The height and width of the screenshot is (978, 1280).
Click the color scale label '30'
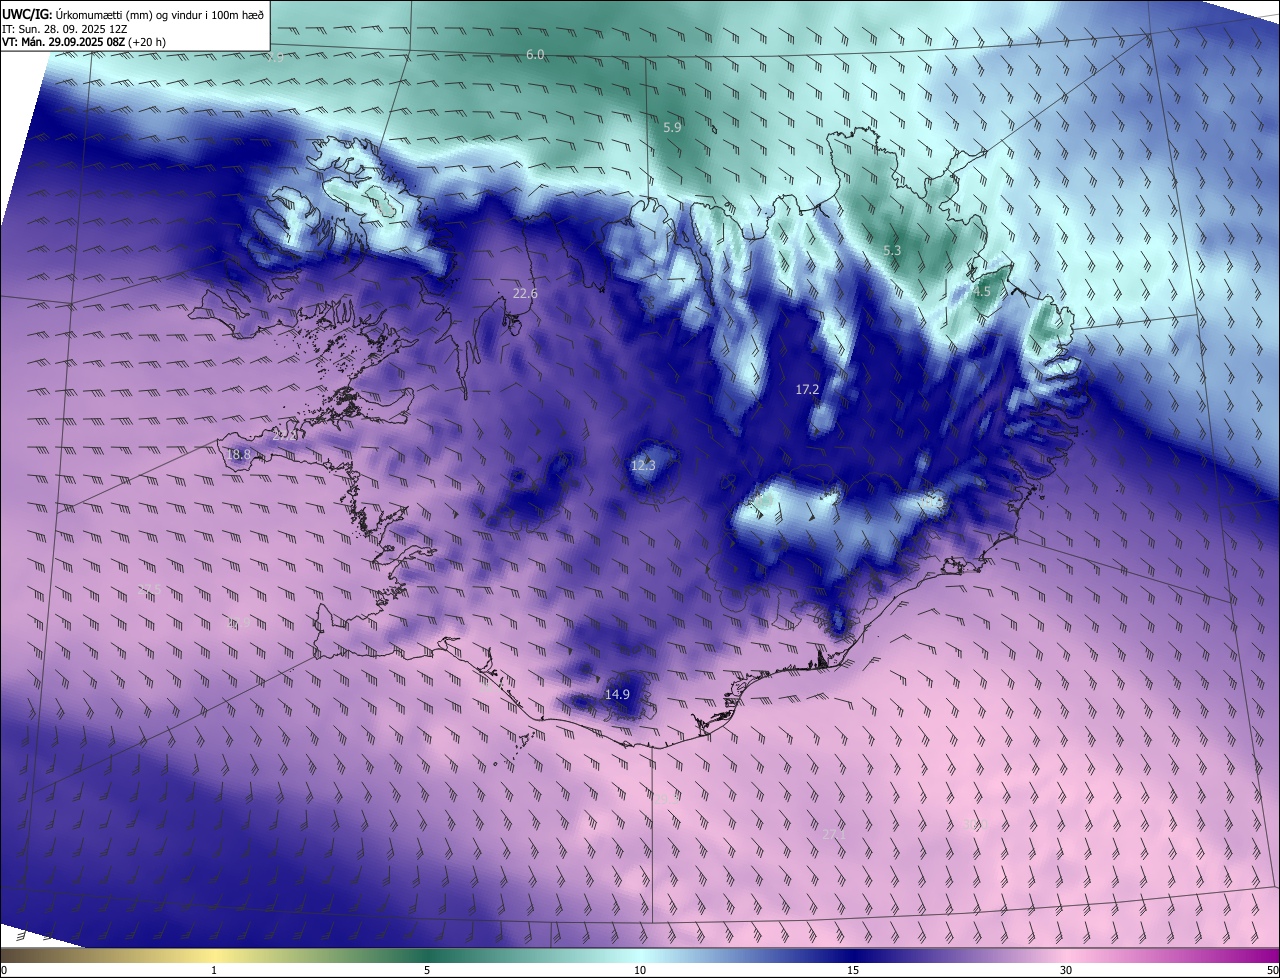[1066, 971]
